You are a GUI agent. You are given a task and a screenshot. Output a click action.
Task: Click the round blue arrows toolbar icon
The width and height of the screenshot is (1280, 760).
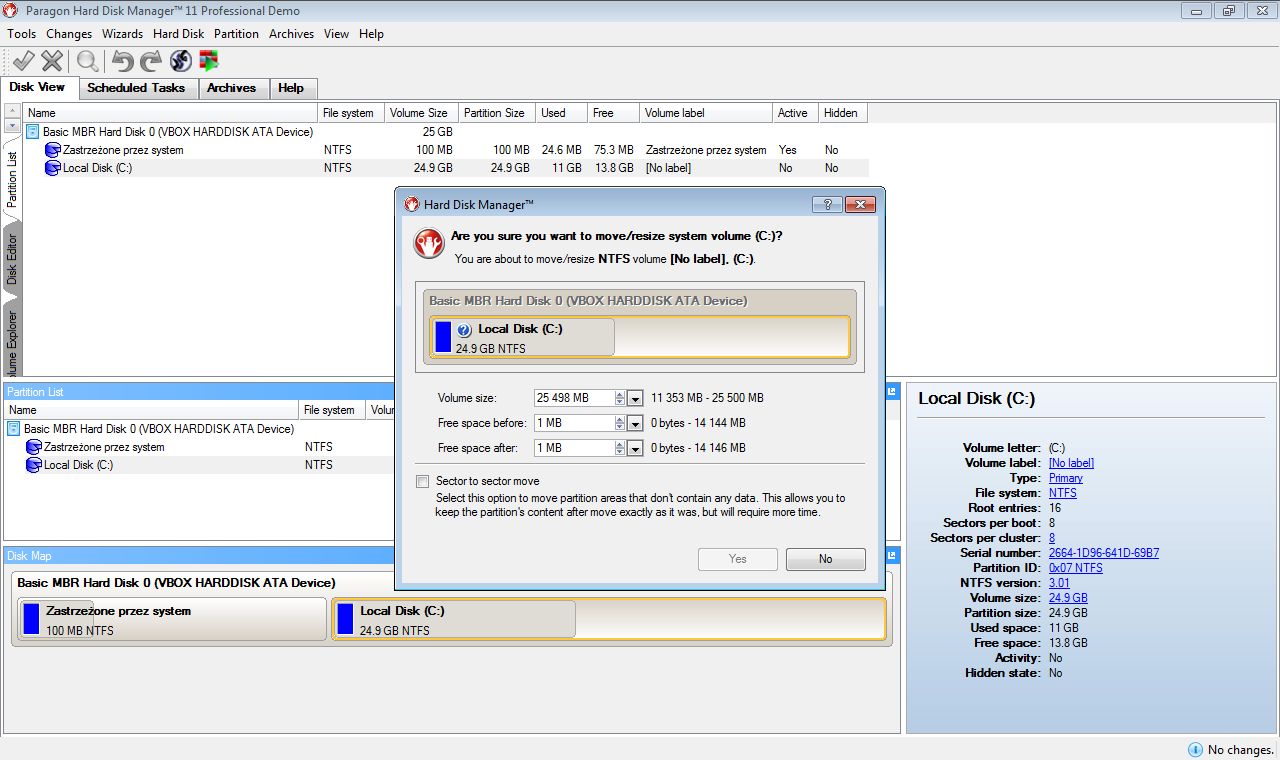180,61
